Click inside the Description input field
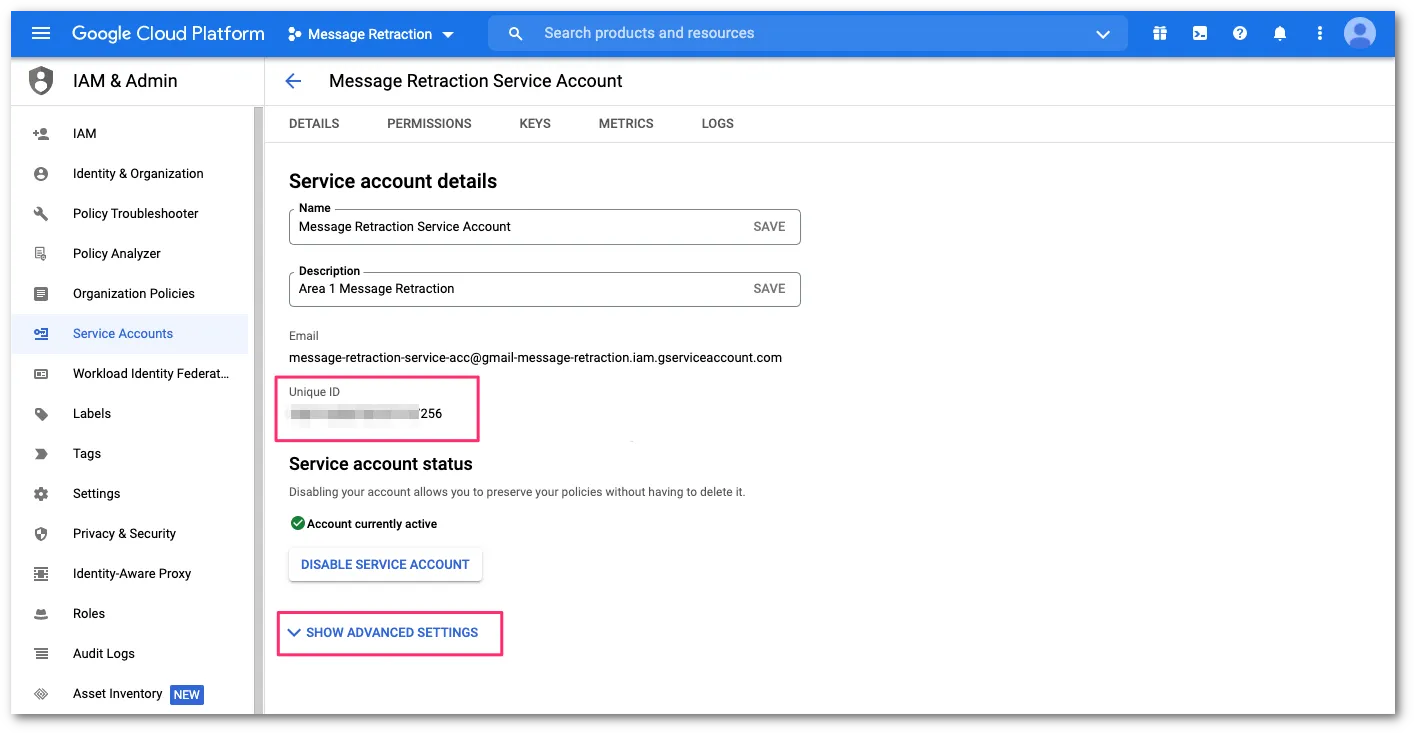The height and width of the screenshot is (733, 1414). [x=500, y=288]
